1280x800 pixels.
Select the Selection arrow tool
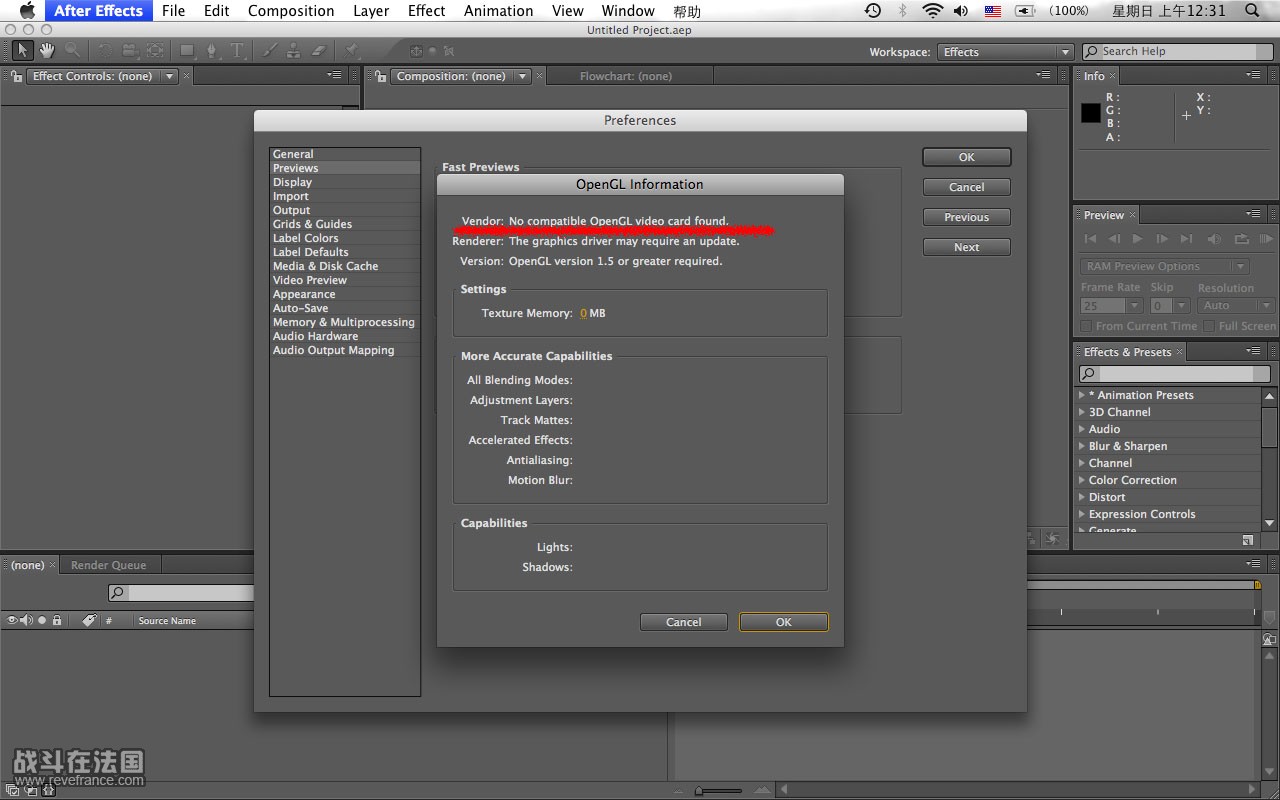tap(22, 50)
